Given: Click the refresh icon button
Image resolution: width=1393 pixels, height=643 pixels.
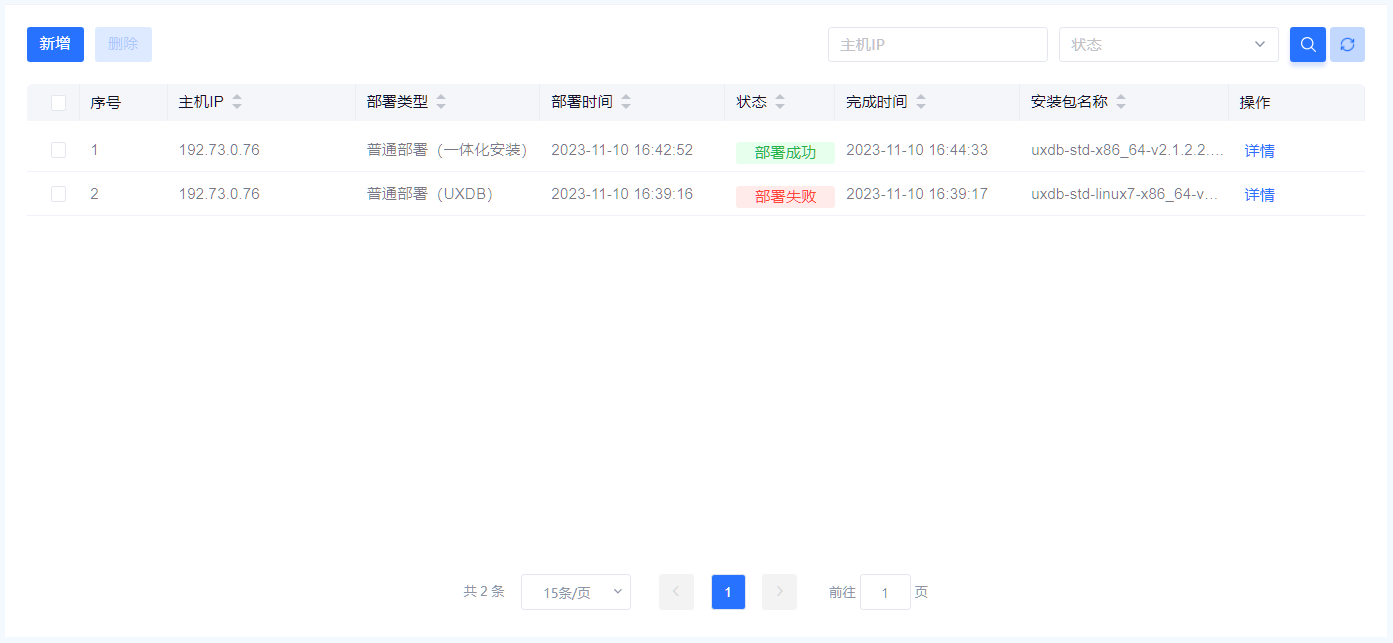Looking at the screenshot, I should pyautogui.click(x=1347, y=44).
